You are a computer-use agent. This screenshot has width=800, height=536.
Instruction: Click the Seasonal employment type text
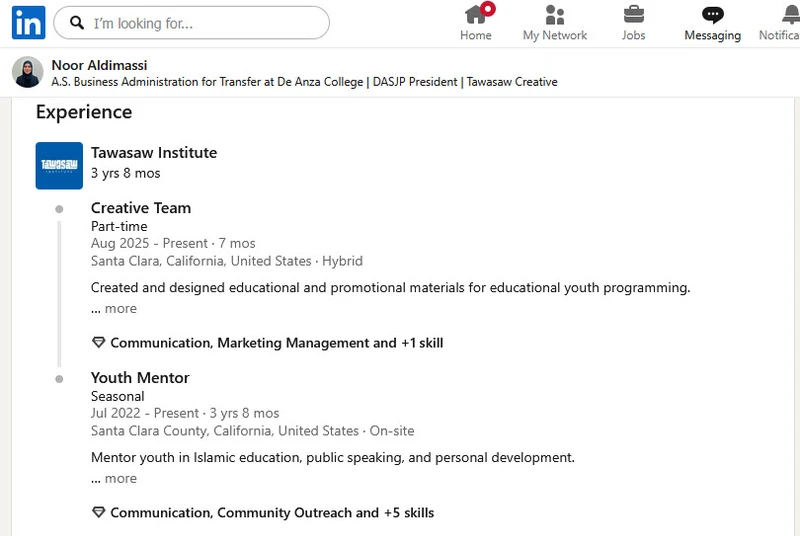point(117,396)
